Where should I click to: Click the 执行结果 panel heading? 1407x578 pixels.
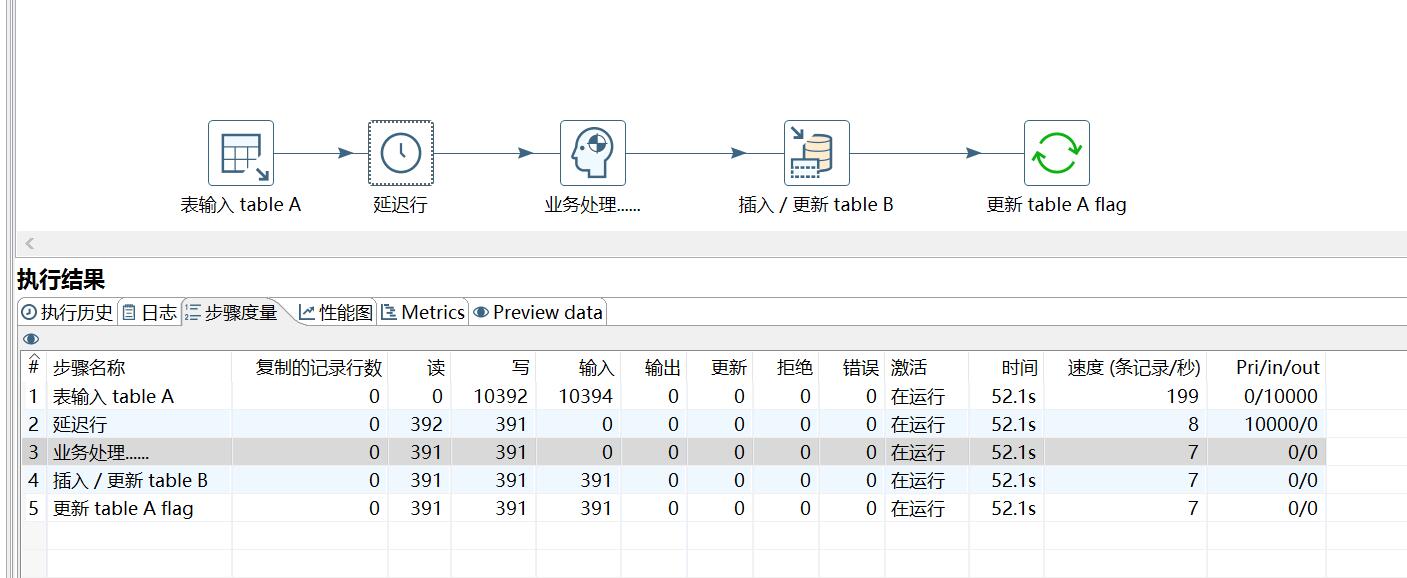coord(61,279)
